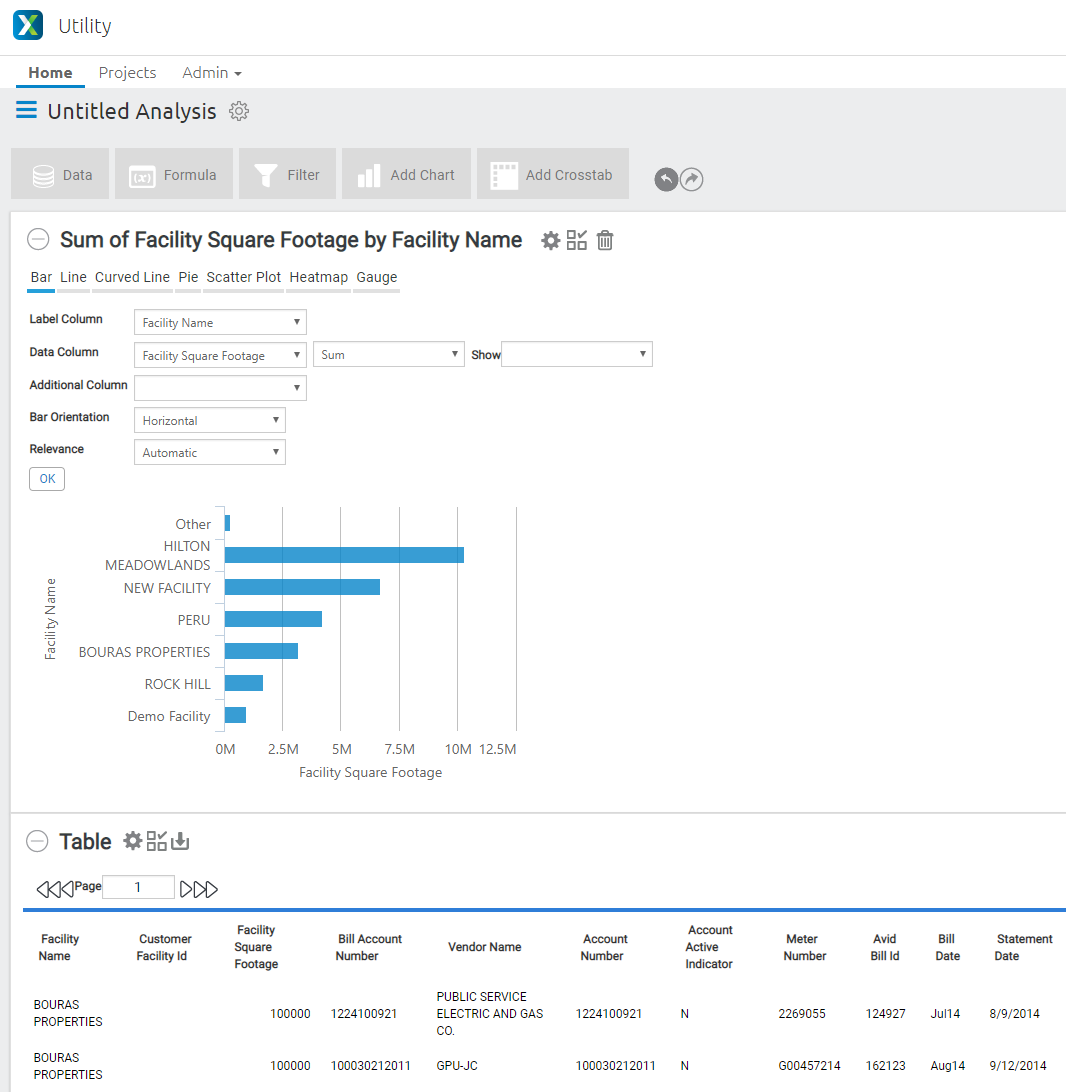Select the Scatter Plot chart tab

pos(244,277)
